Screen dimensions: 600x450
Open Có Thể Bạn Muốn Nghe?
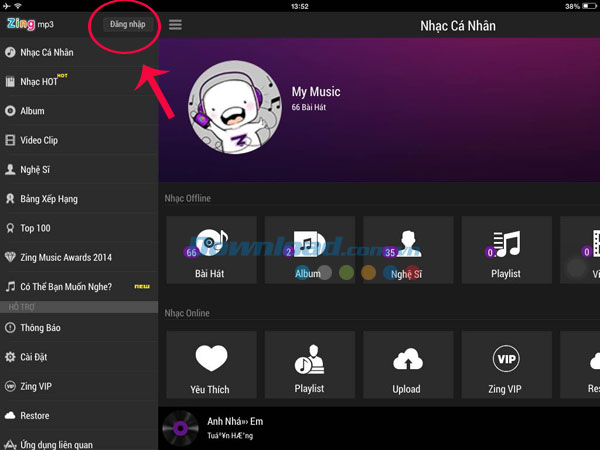point(79,287)
